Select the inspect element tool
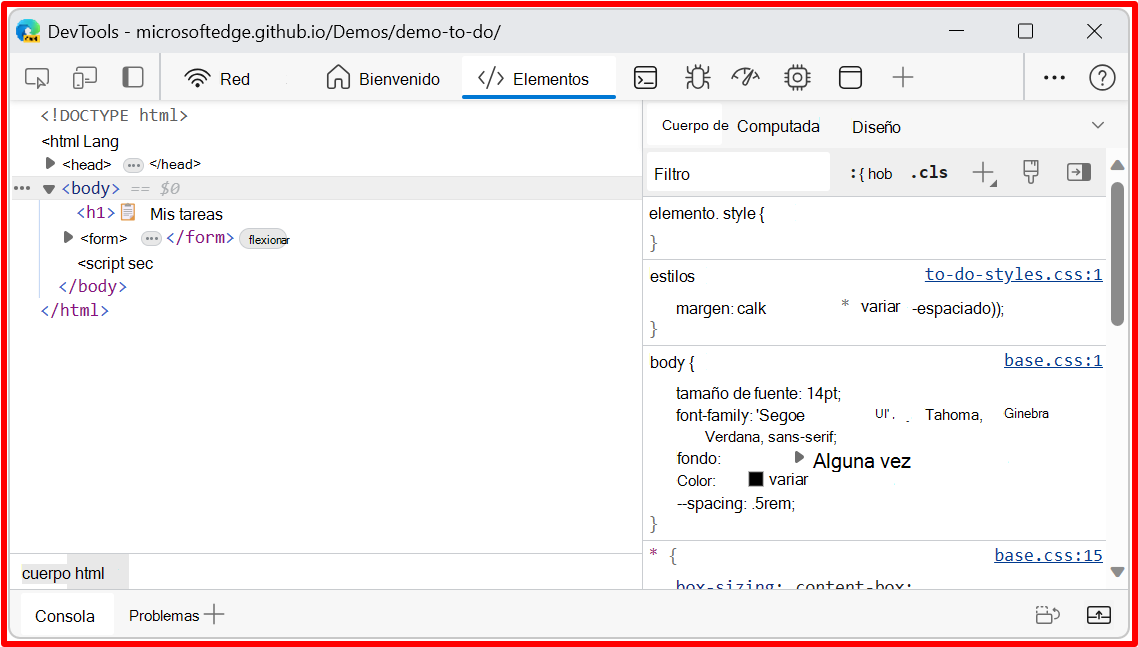 click(37, 77)
